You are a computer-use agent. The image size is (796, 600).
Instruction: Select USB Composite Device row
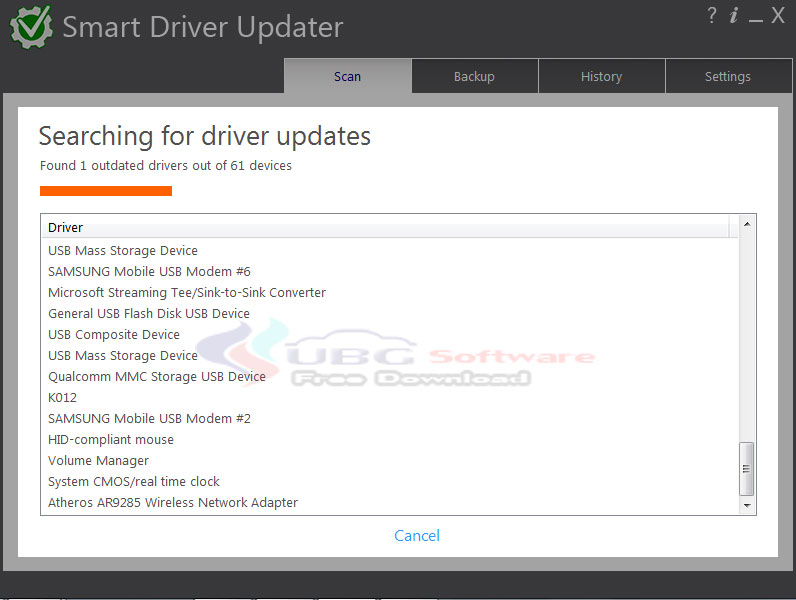click(x=390, y=335)
